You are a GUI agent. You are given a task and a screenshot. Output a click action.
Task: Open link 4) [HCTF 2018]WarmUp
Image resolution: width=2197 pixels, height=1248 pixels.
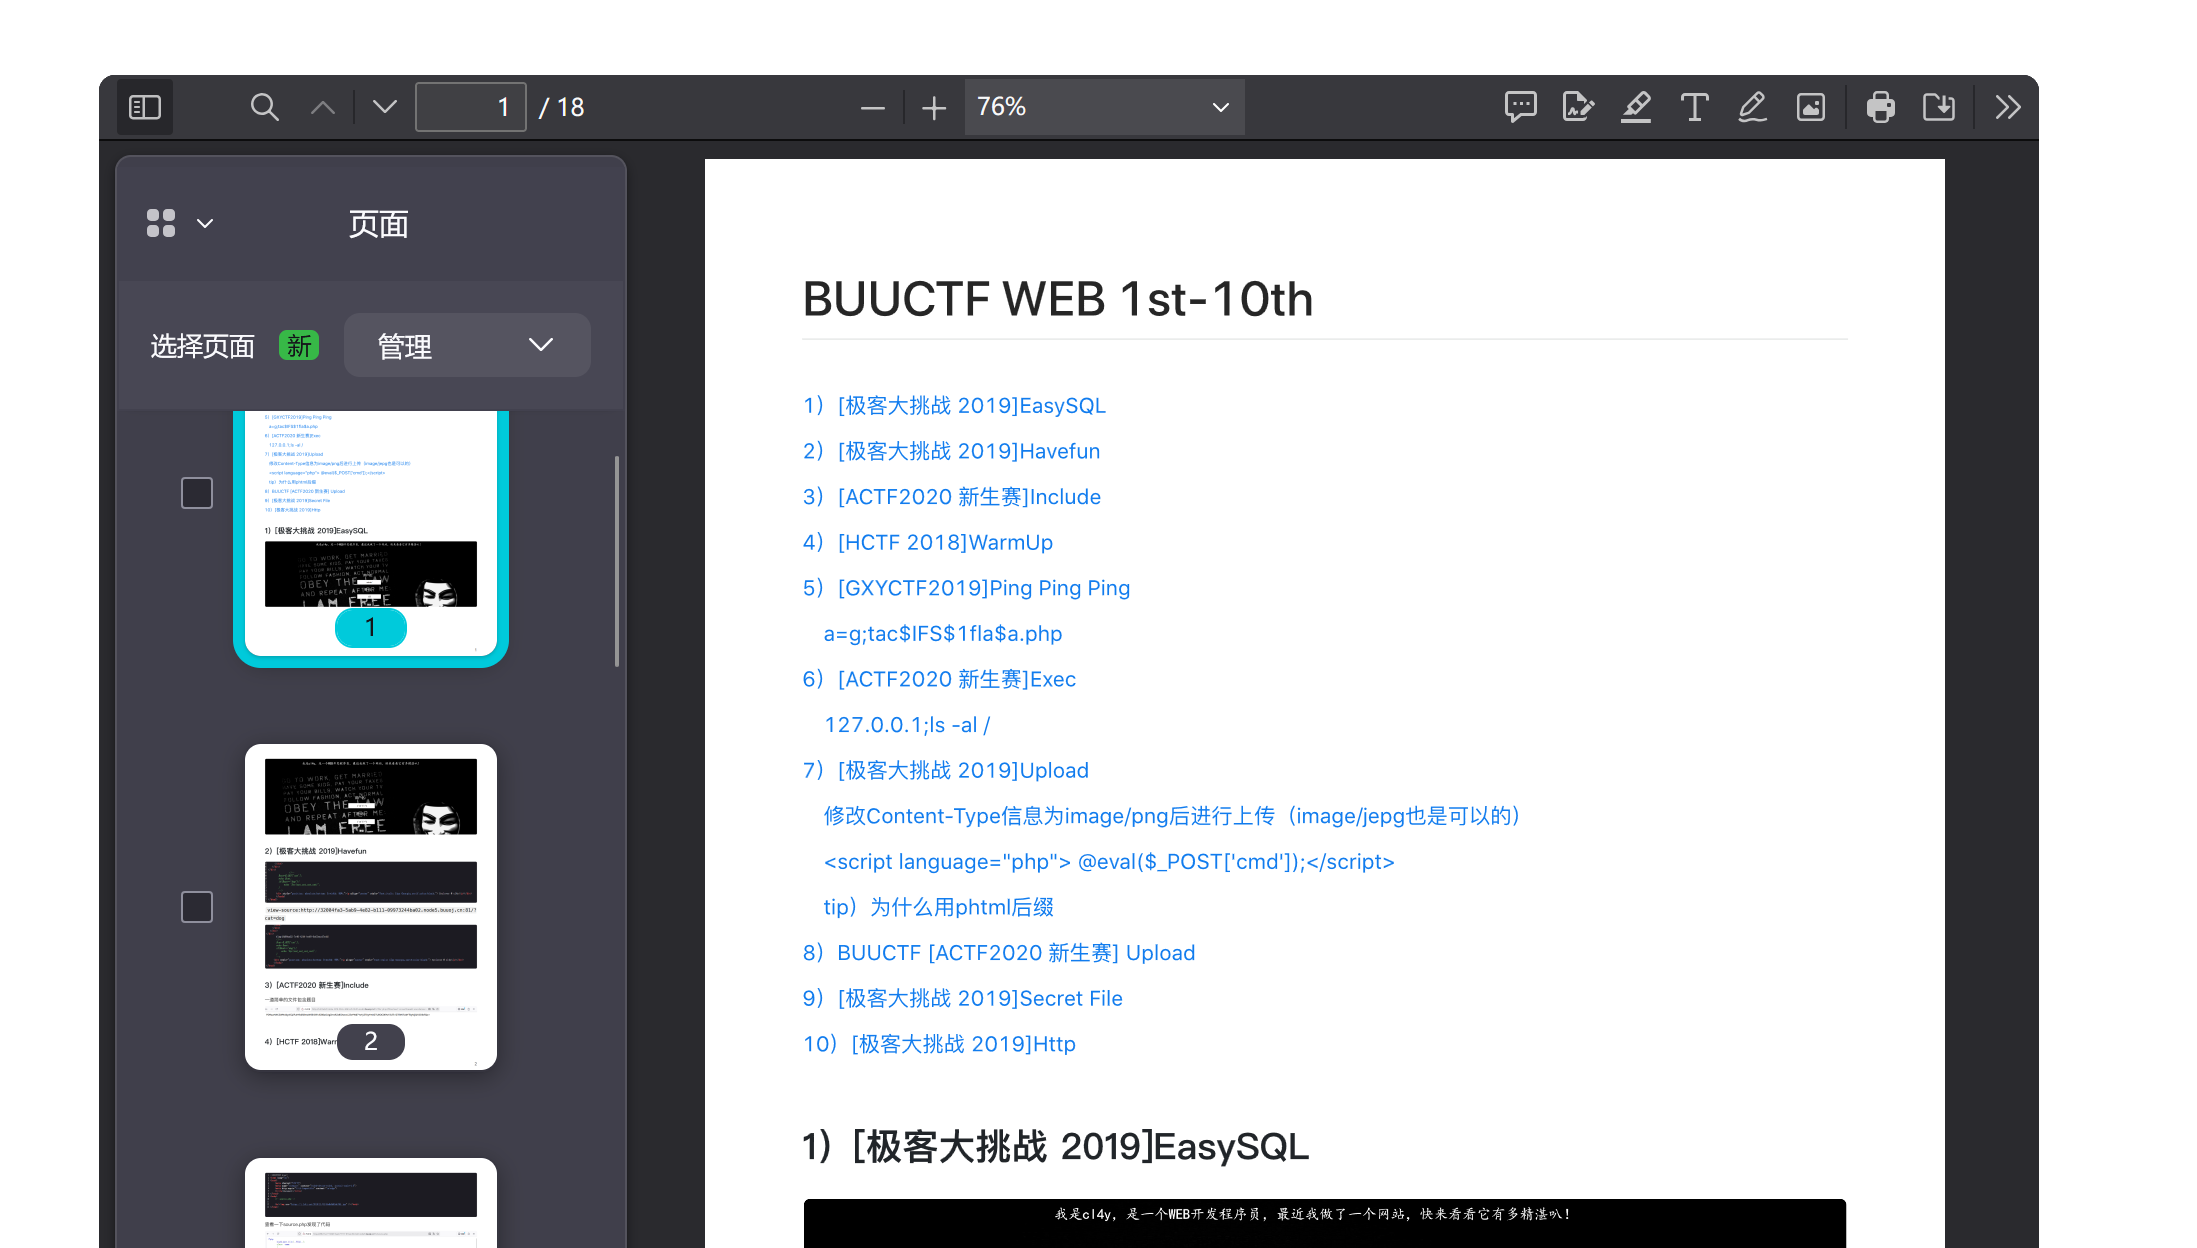(x=928, y=543)
